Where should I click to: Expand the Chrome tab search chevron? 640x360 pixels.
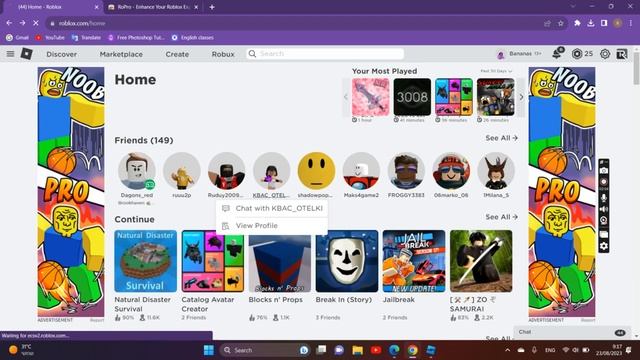point(573,7)
